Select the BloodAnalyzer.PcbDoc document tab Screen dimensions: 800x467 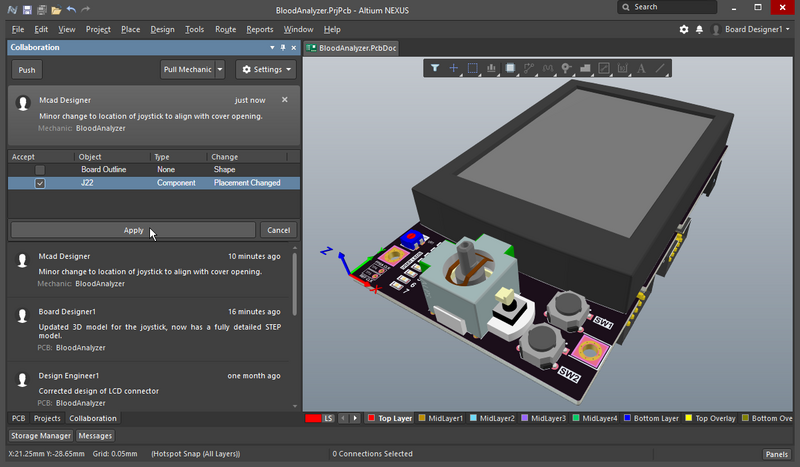[352, 48]
